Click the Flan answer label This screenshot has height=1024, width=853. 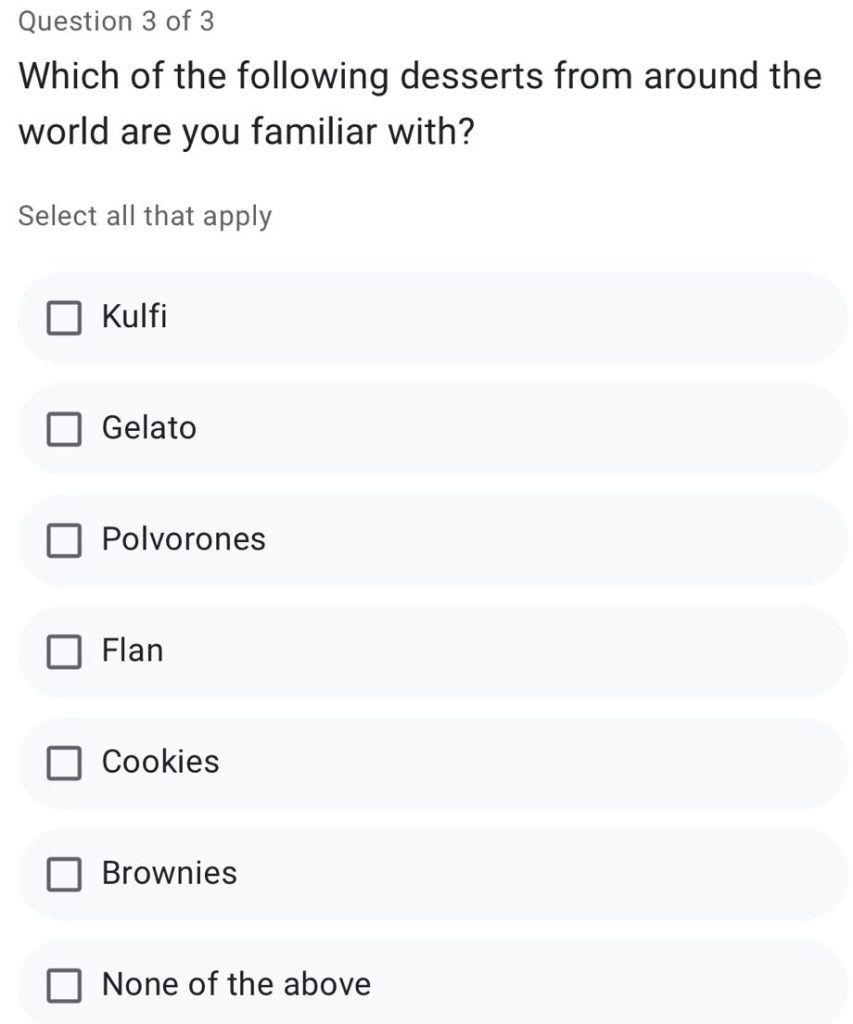pyautogui.click(x=133, y=650)
